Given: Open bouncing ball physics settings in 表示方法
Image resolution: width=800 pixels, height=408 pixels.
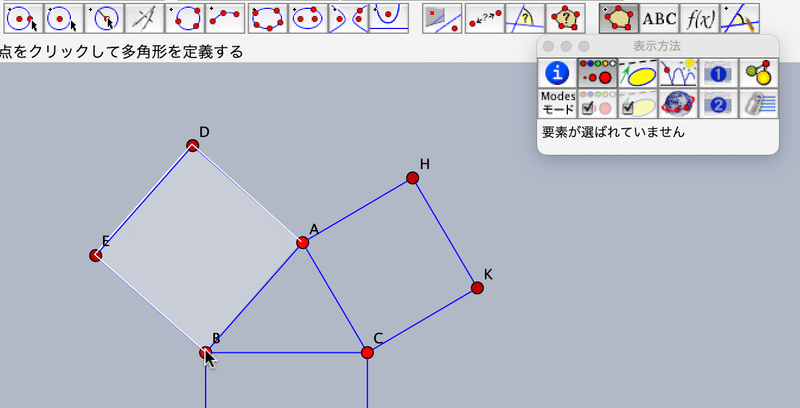Looking at the screenshot, I should pos(678,73).
